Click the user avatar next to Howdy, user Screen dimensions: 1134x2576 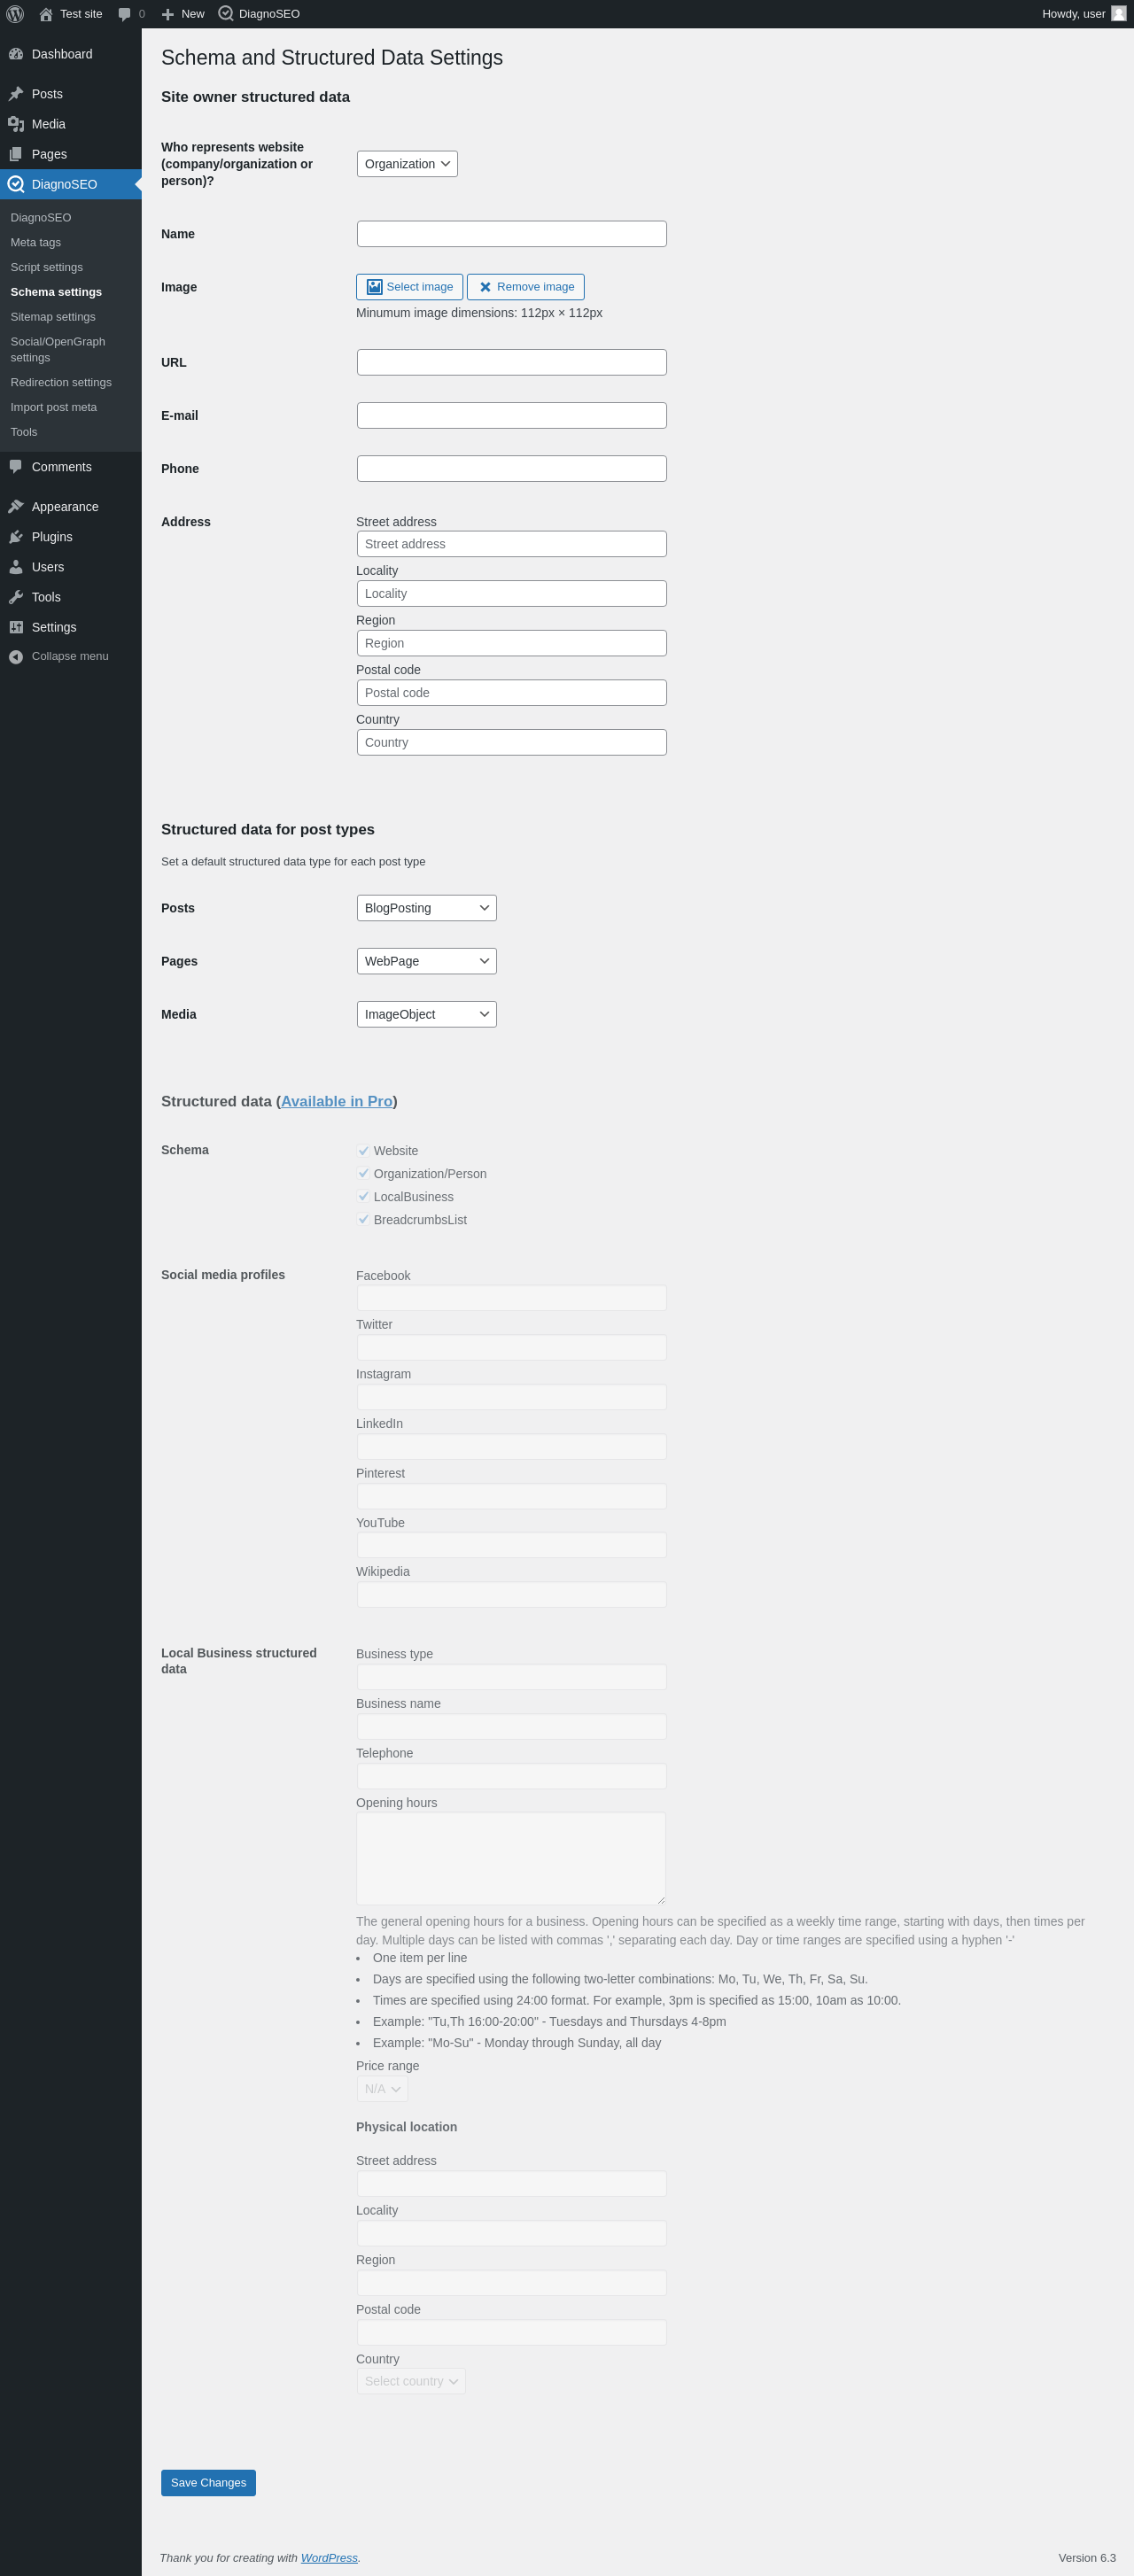1119,14
